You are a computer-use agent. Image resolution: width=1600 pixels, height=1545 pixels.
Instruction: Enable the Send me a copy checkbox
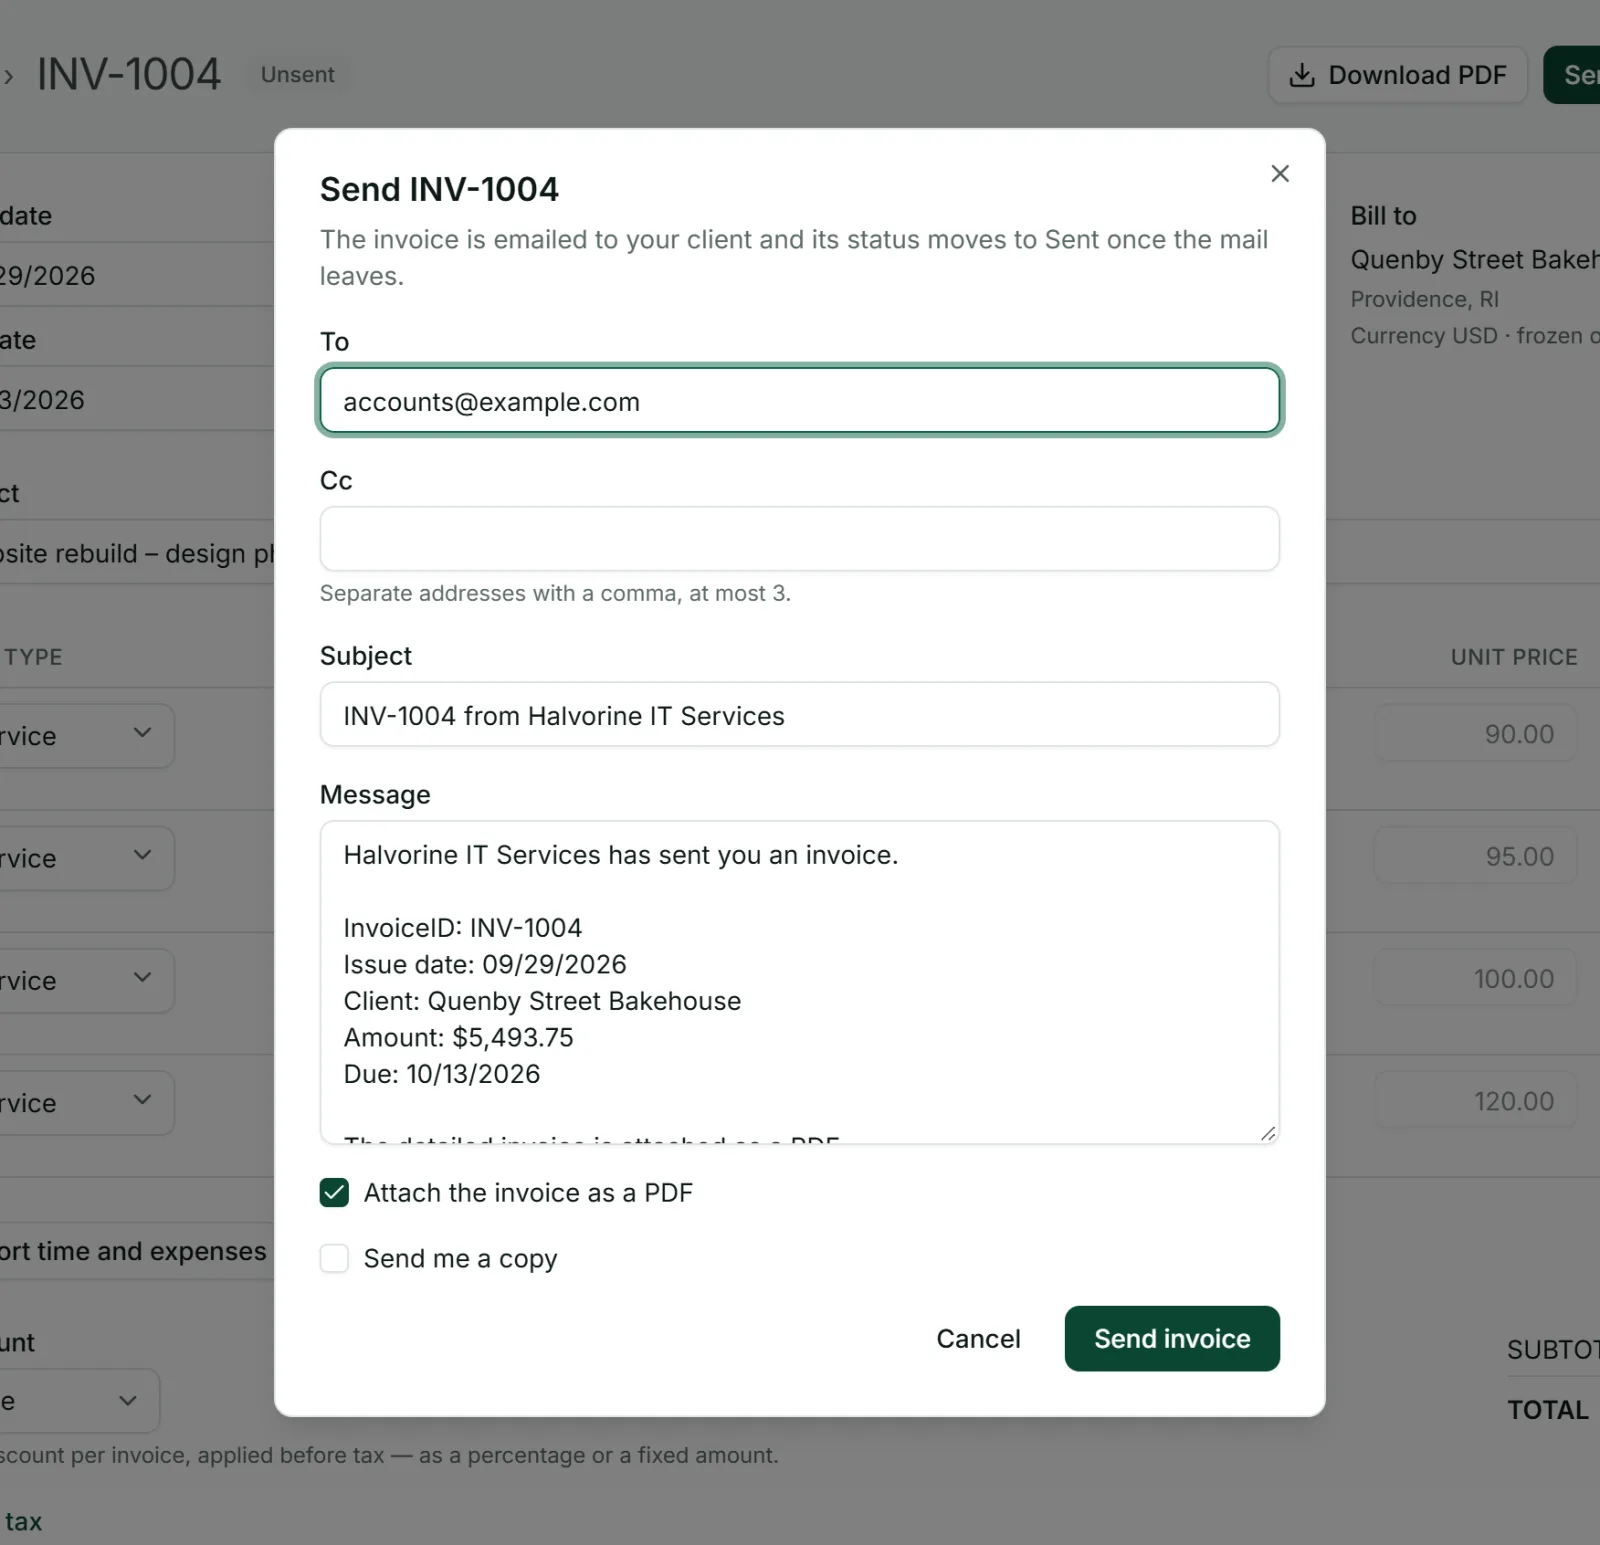coord(334,1258)
